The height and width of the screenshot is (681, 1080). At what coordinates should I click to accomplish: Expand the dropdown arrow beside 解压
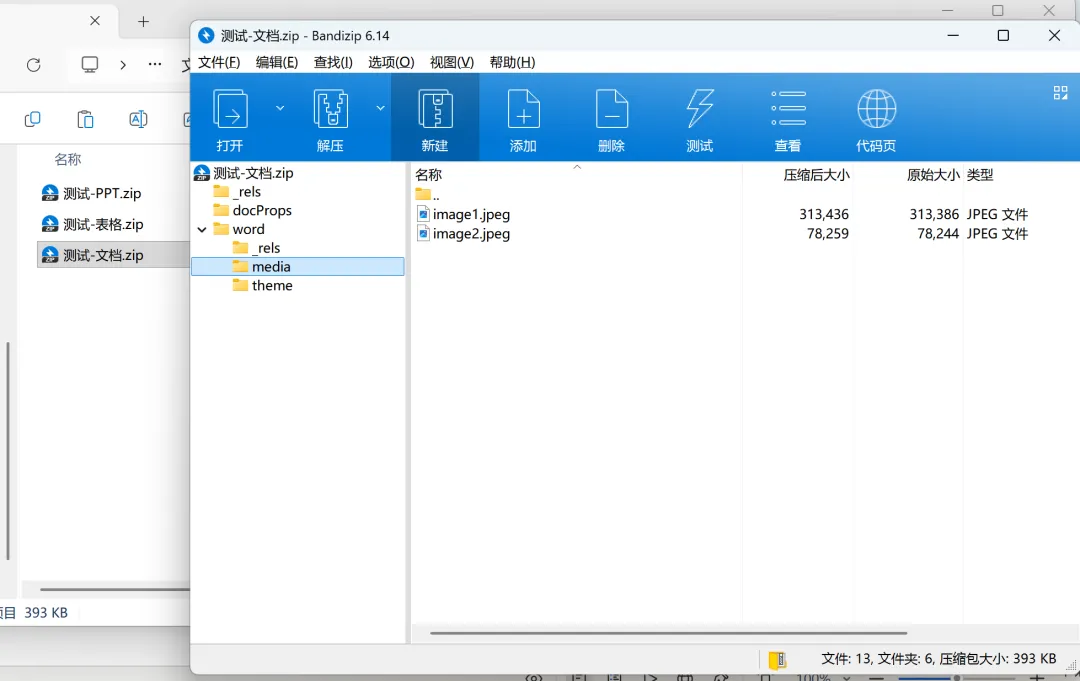[380, 108]
